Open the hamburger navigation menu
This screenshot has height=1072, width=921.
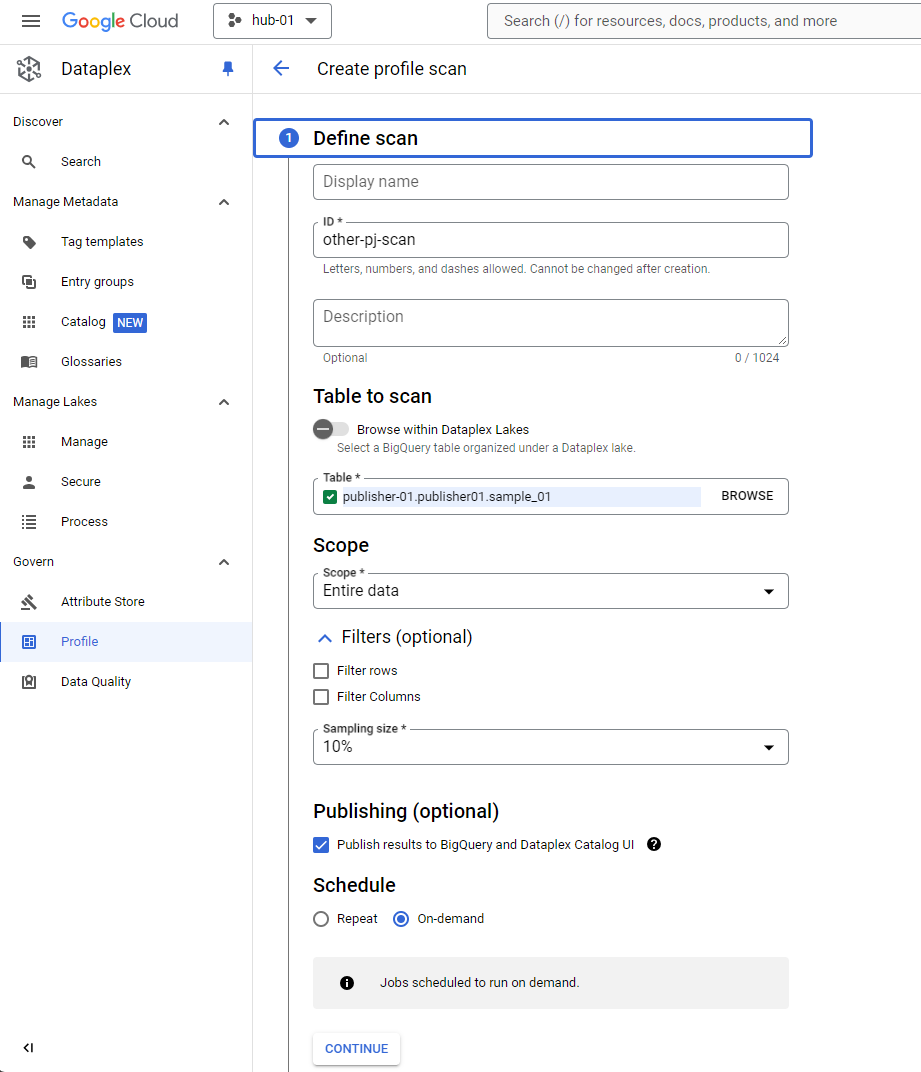pos(31,21)
